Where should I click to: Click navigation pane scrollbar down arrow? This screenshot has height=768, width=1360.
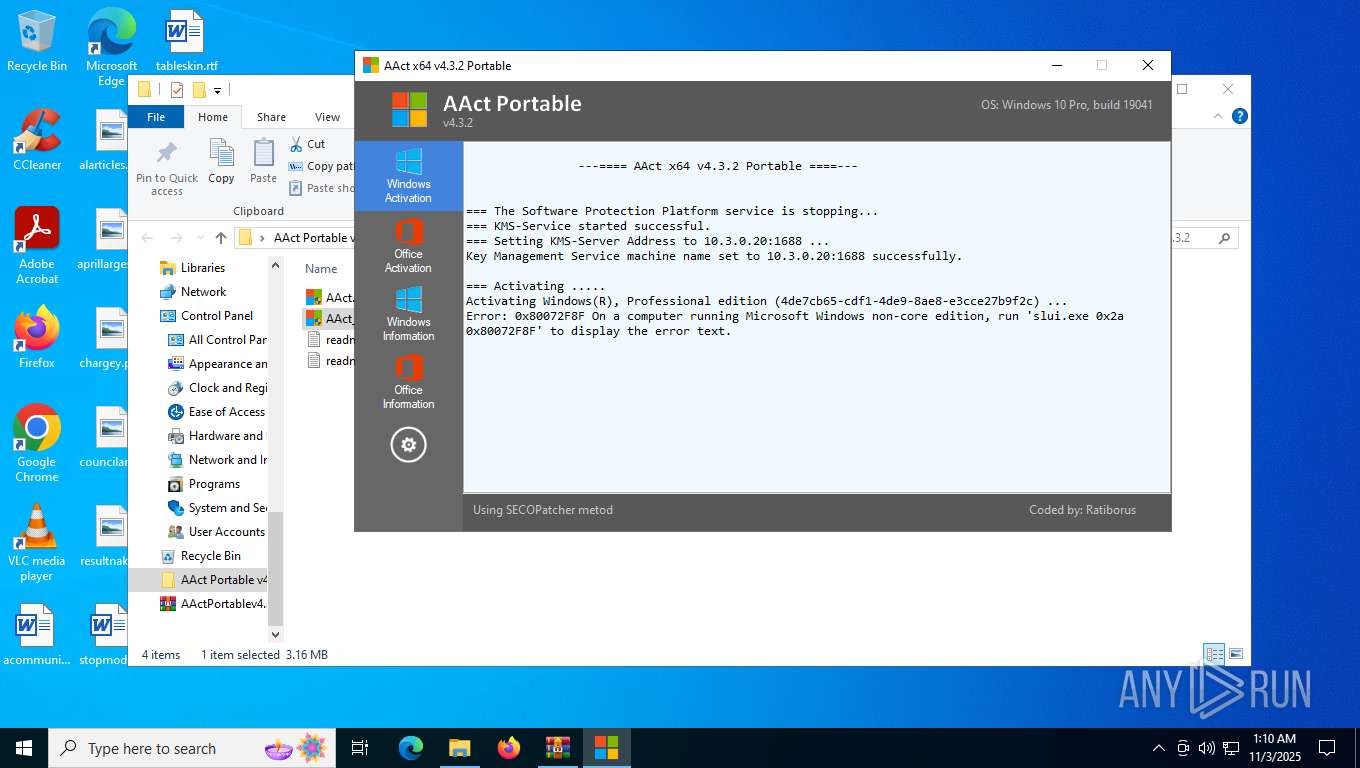click(x=276, y=633)
